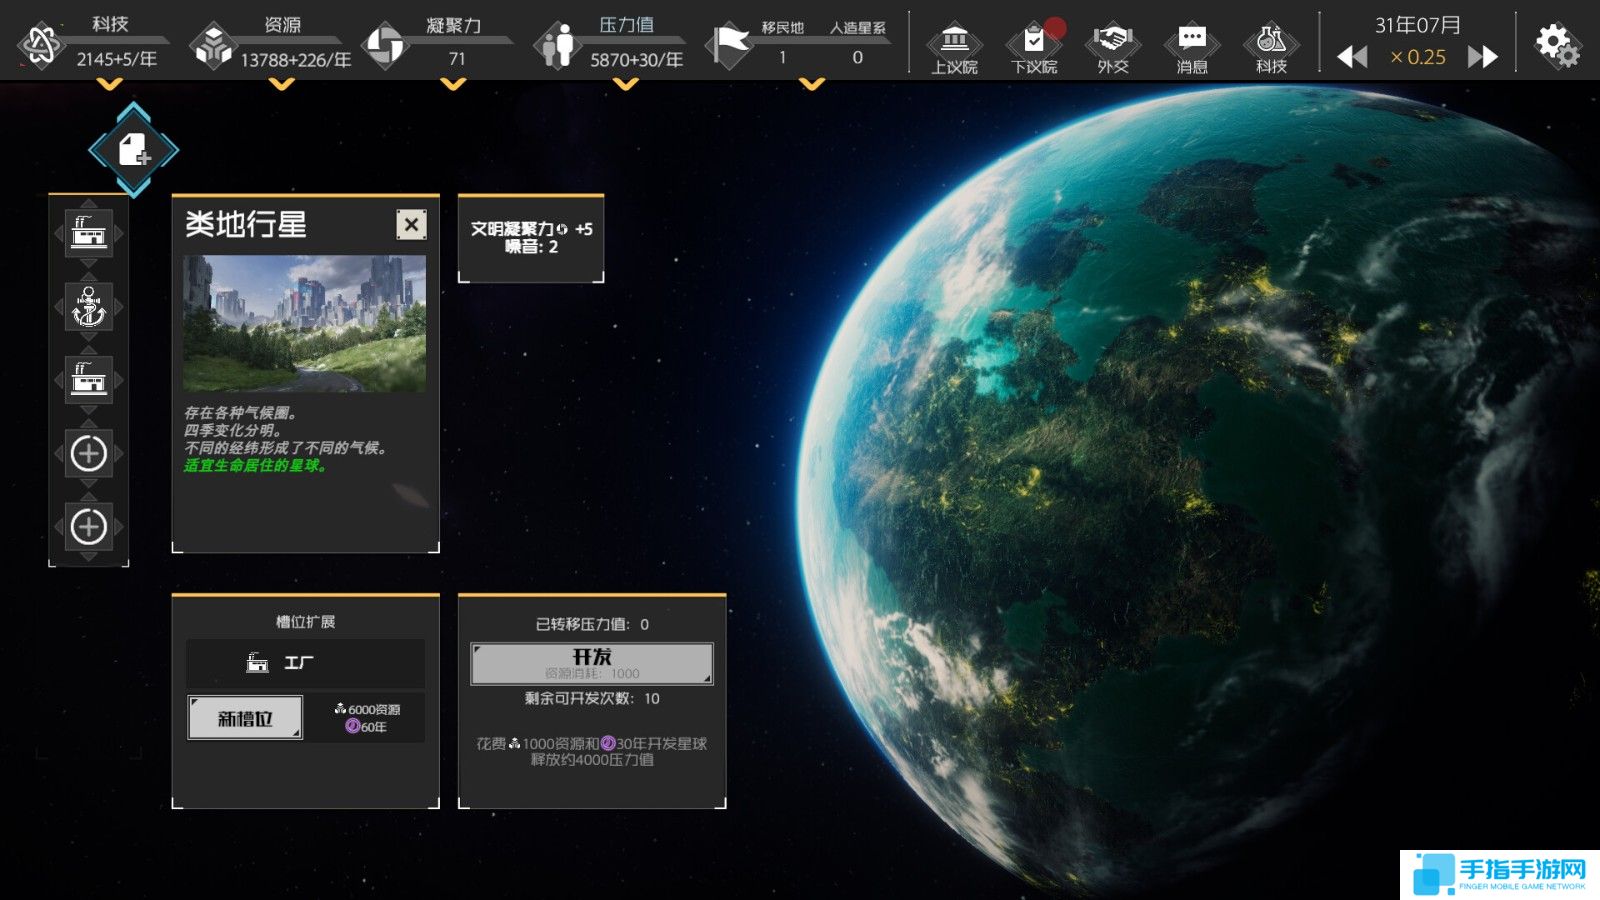Screen dimensions: 1600x900
Task: Click the green 适宜生命居住的星球 text
Action: (x=256, y=466)
